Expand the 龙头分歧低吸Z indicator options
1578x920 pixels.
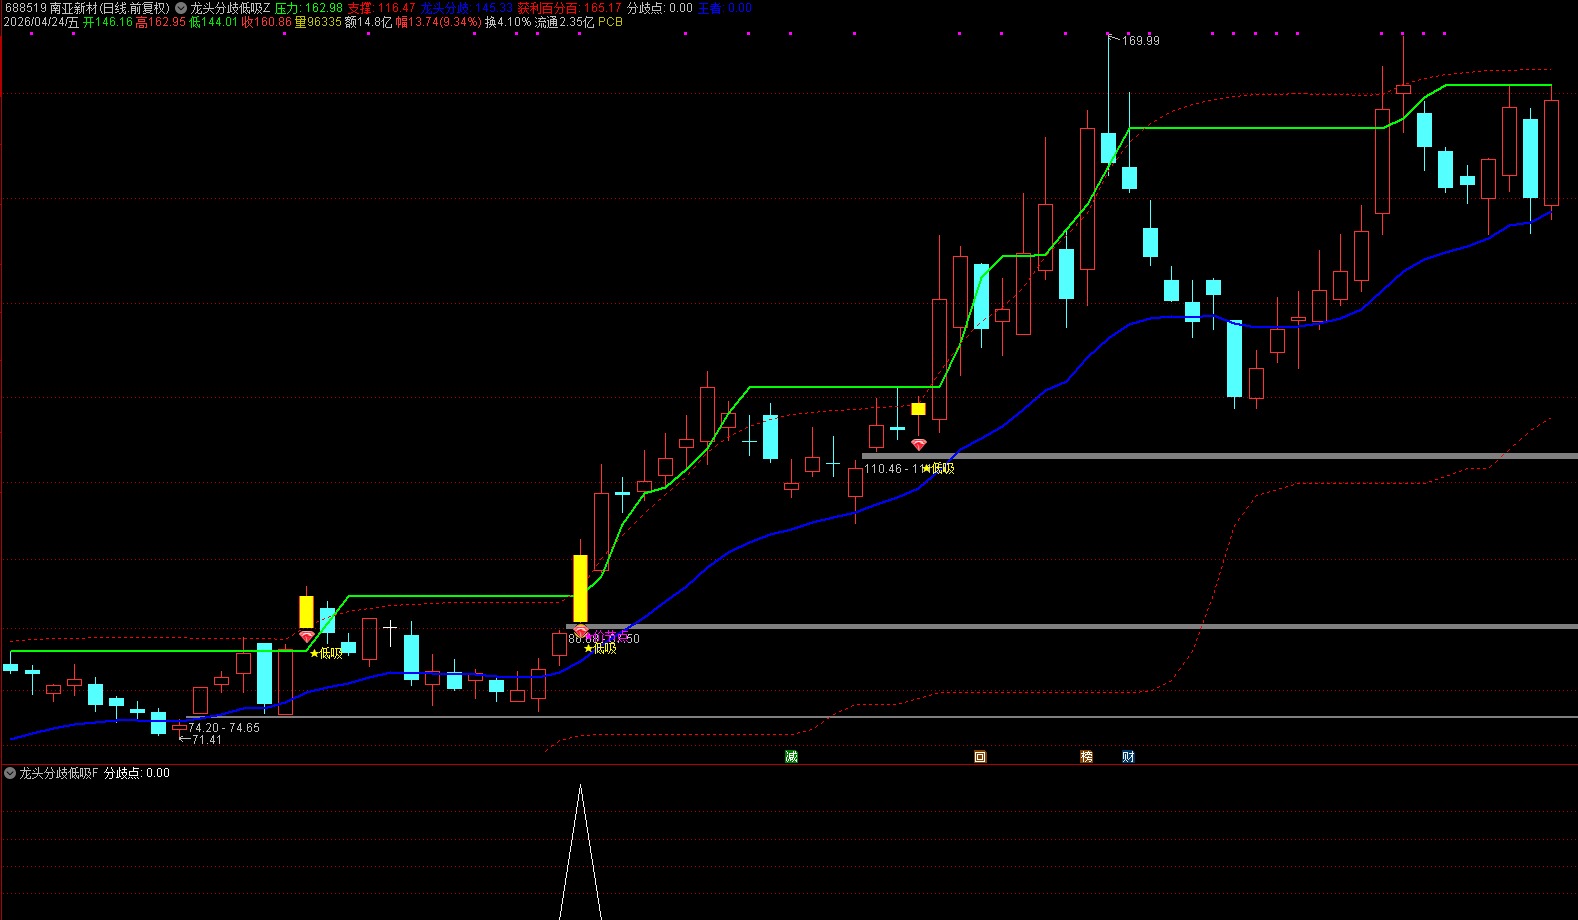coord(181,8)
